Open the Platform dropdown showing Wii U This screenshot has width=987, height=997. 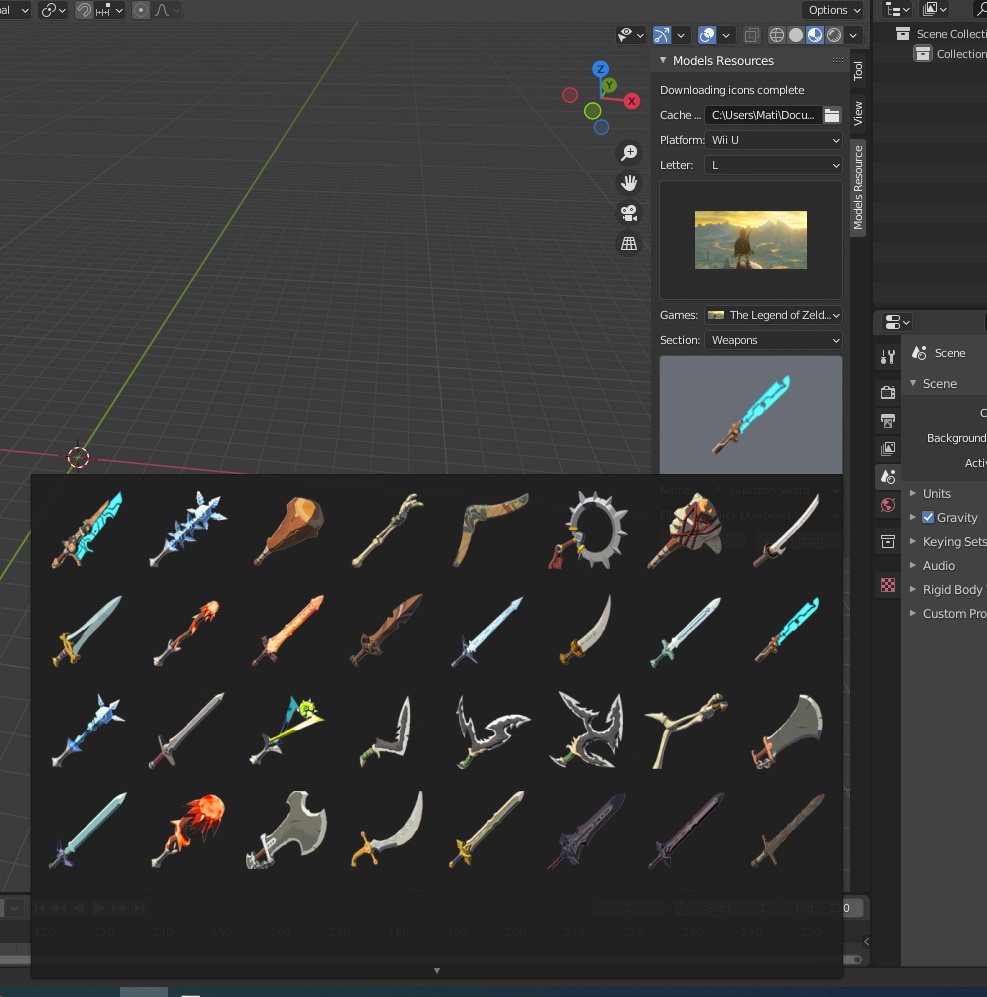[x=773, y=140]
